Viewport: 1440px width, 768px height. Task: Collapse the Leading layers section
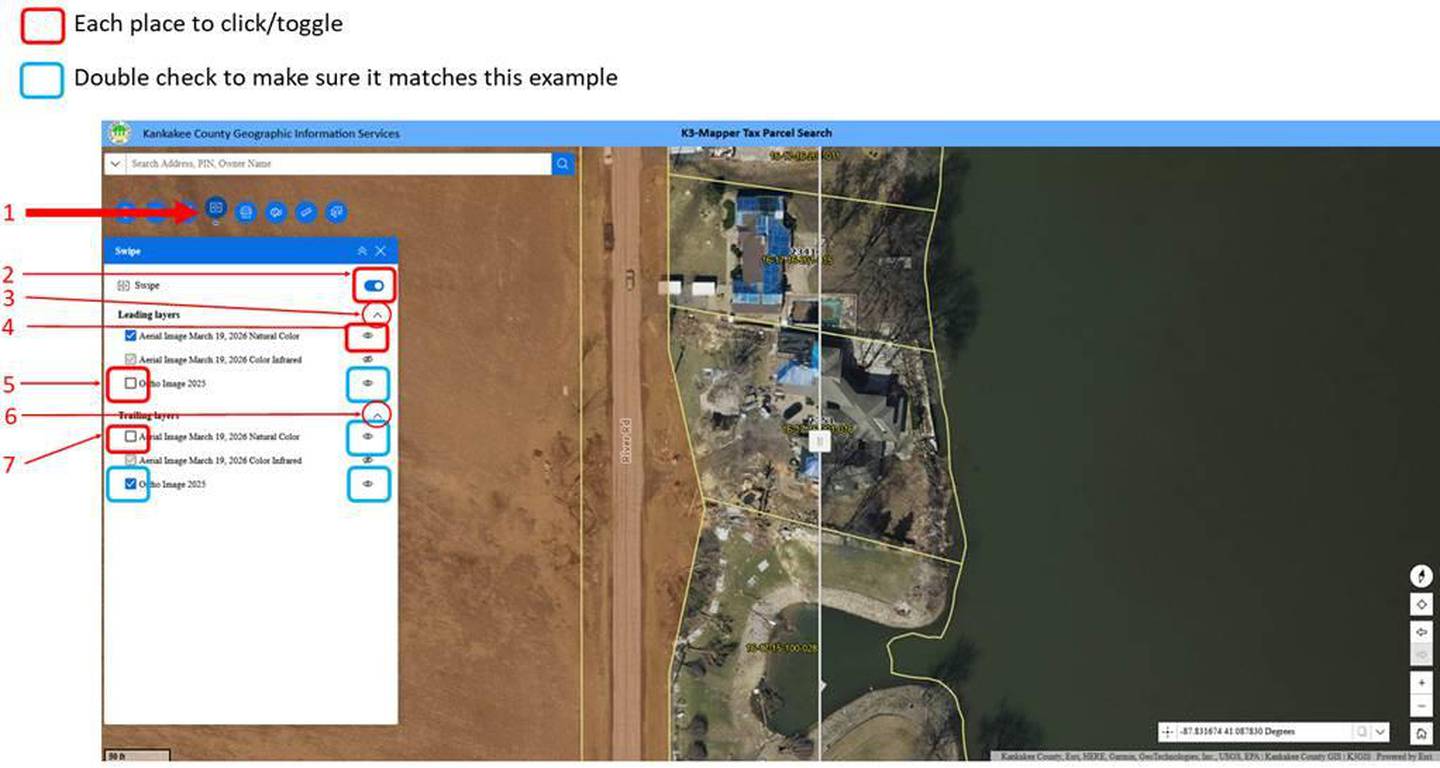point(376,315)
